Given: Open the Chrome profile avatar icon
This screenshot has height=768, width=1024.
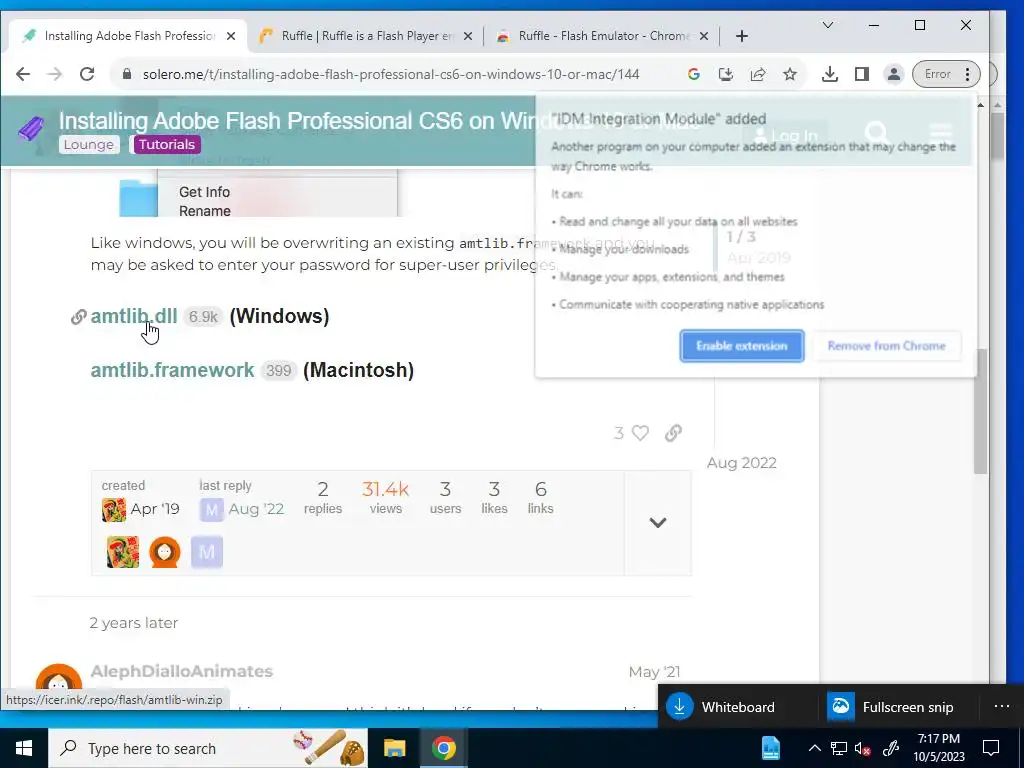Looking at the screenshot, I should click(x=893, y=74).
